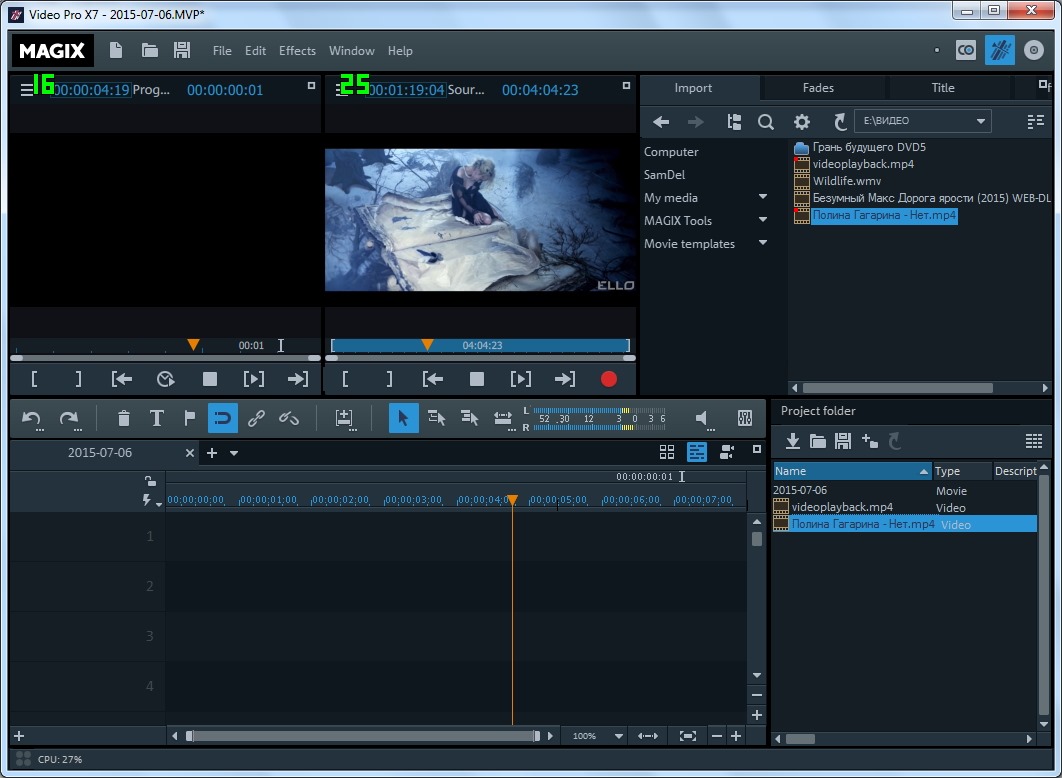Open the E:\ВИДЕО path dropdown

tap(980, 122)
